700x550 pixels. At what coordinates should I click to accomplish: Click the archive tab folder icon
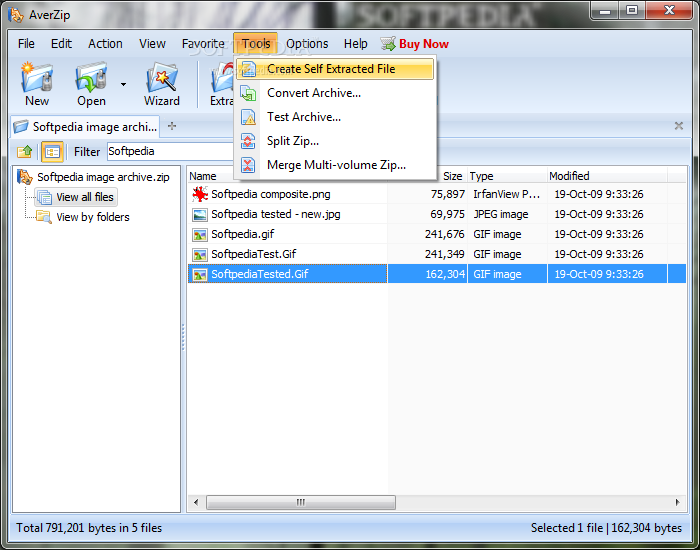click(x=21, y=127)
